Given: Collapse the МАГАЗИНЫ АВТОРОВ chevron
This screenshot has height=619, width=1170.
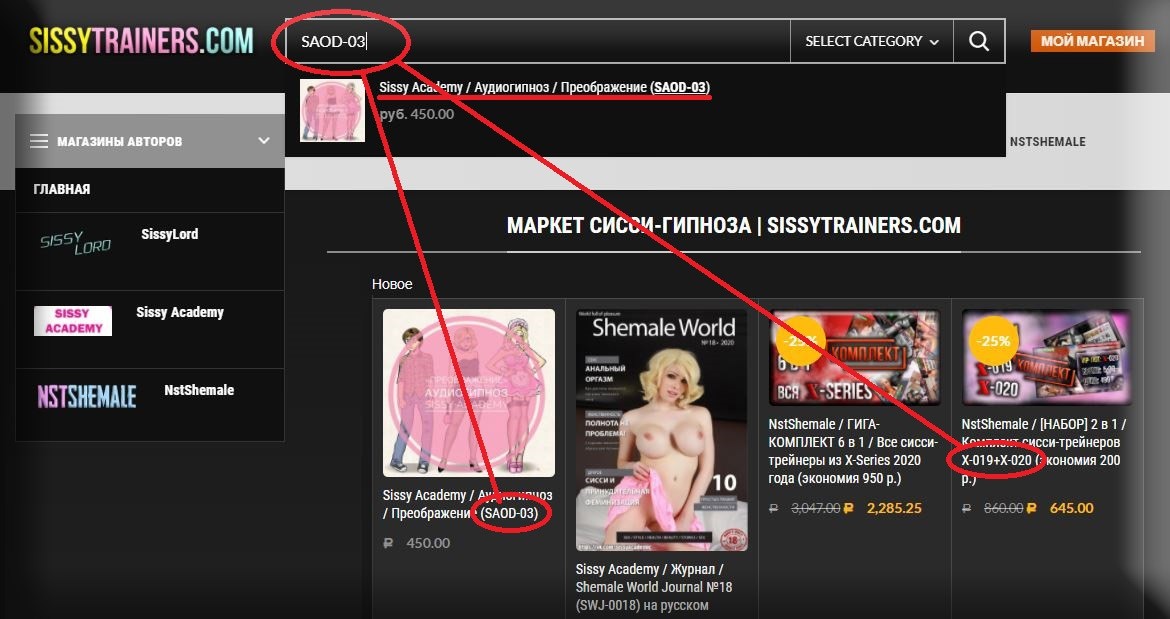Looking at the screenshot, I should (x=264, y=141).
